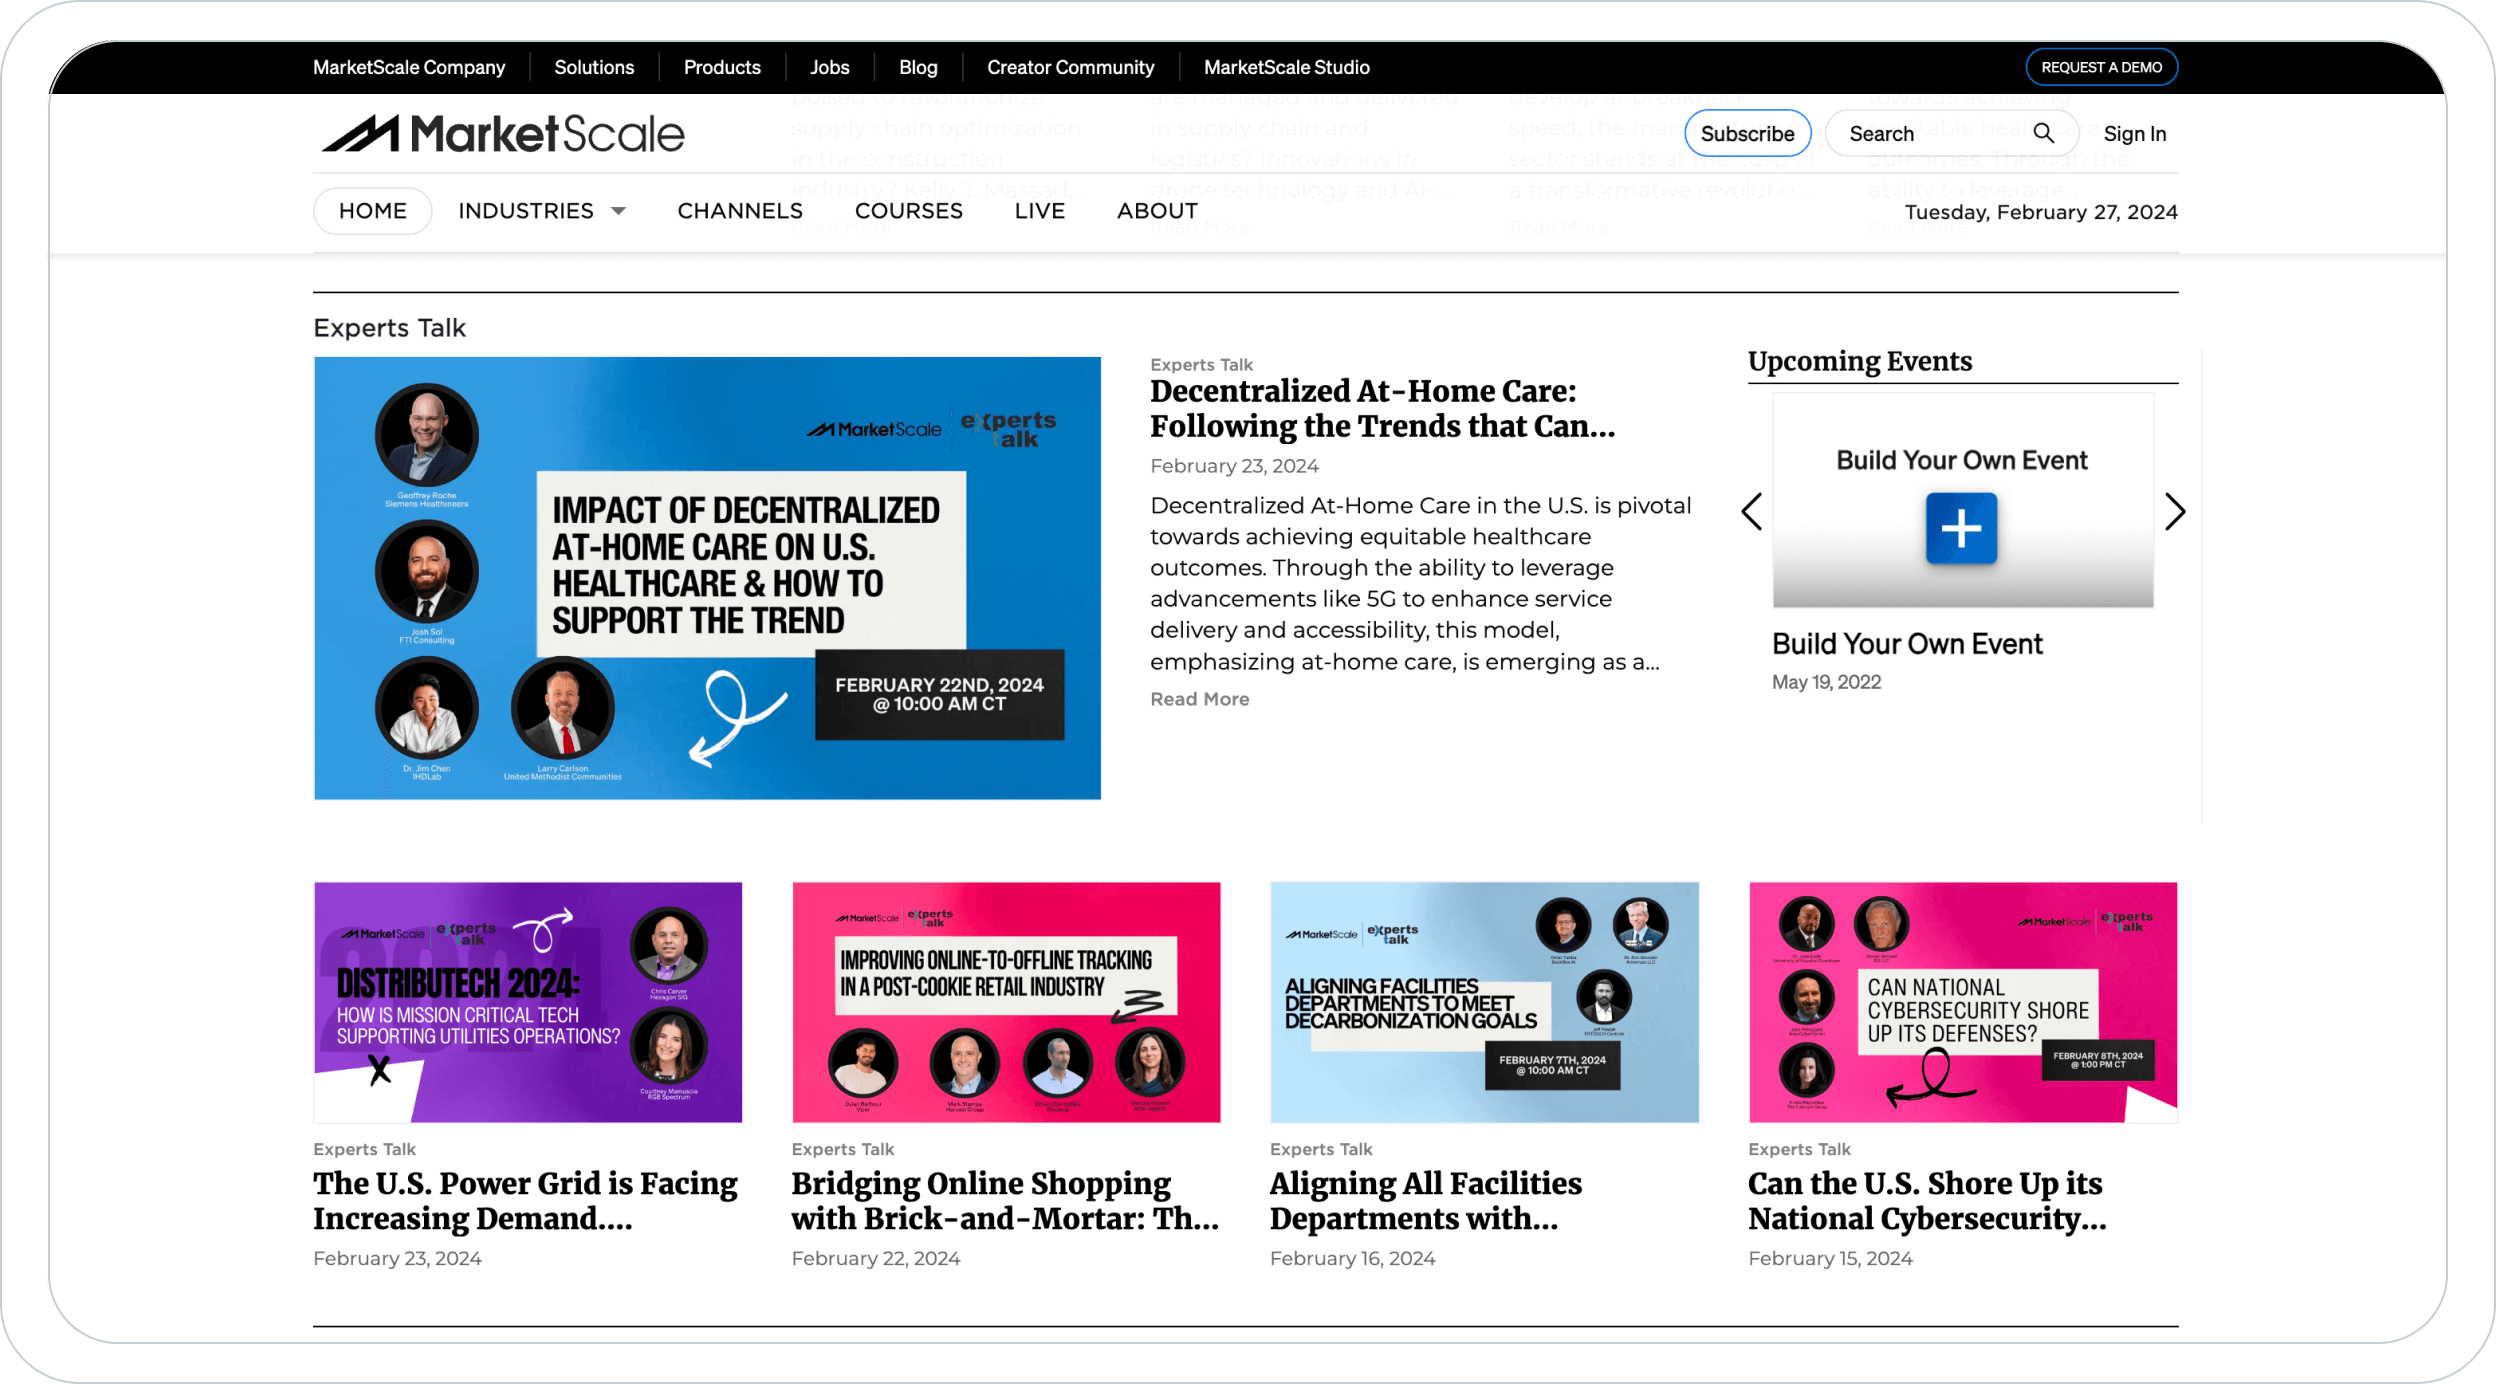Click the magnifier search icon

click(2043, 133)
